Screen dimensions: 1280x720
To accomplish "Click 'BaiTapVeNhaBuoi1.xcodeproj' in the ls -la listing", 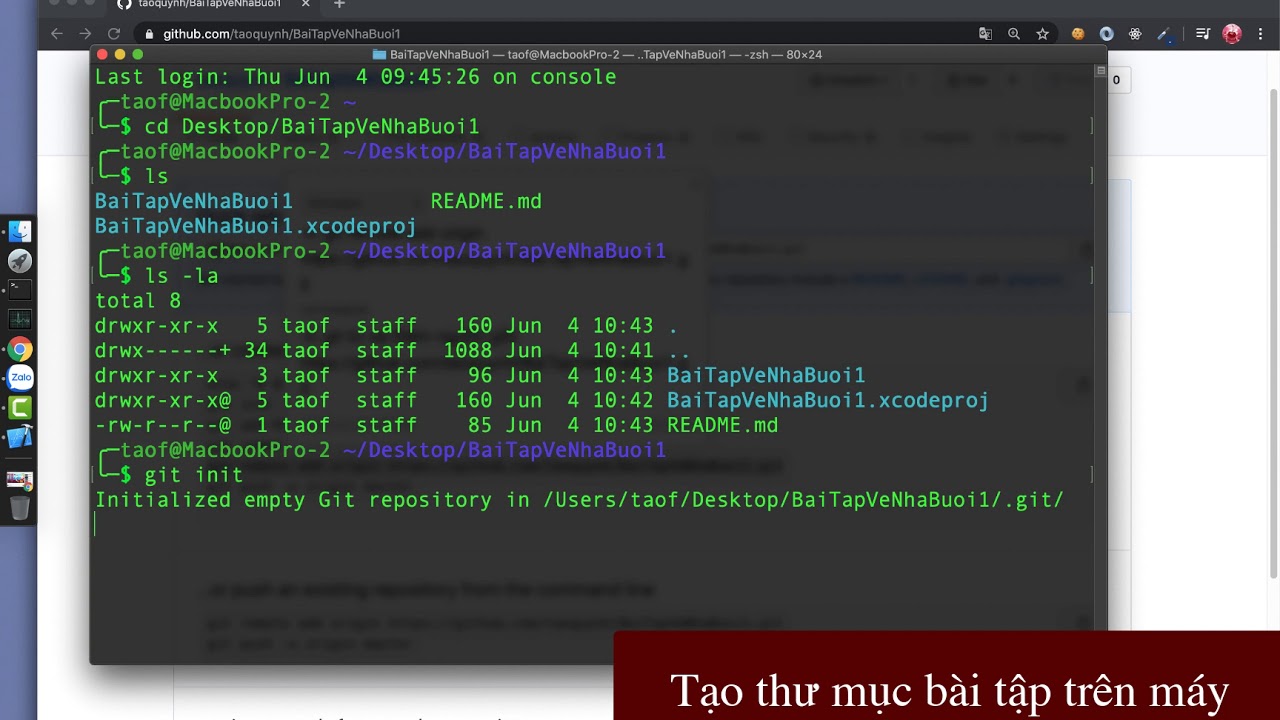I will (x=828, y=400).
